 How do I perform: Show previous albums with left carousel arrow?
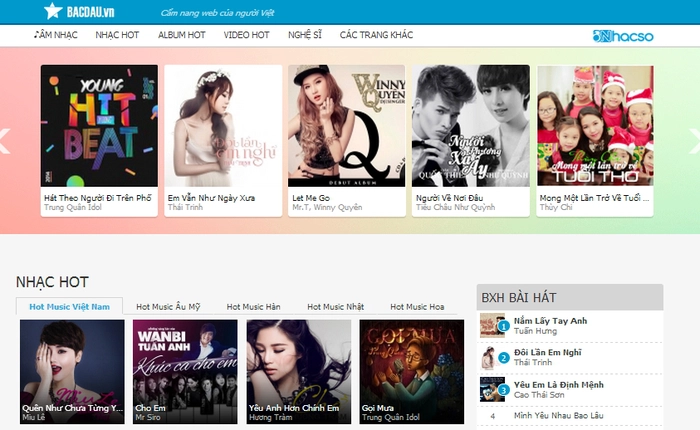click(x=4, y=141)
